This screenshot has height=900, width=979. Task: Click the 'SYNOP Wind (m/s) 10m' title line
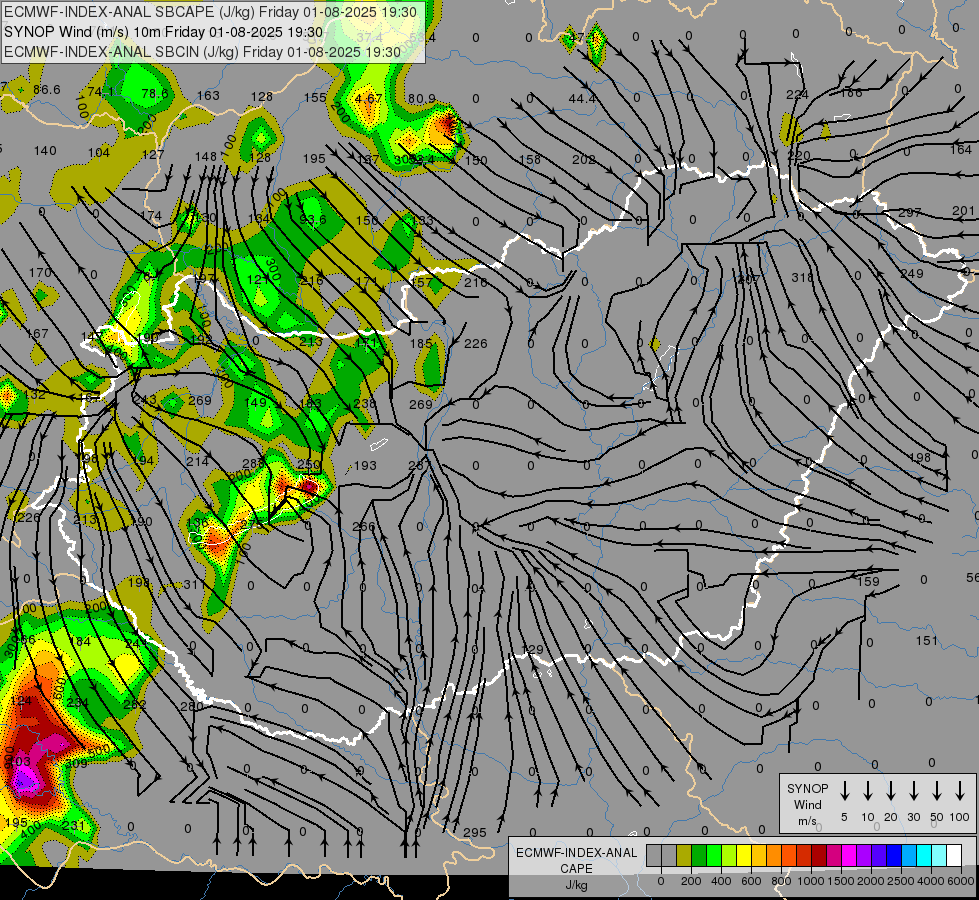coord(164,32)
